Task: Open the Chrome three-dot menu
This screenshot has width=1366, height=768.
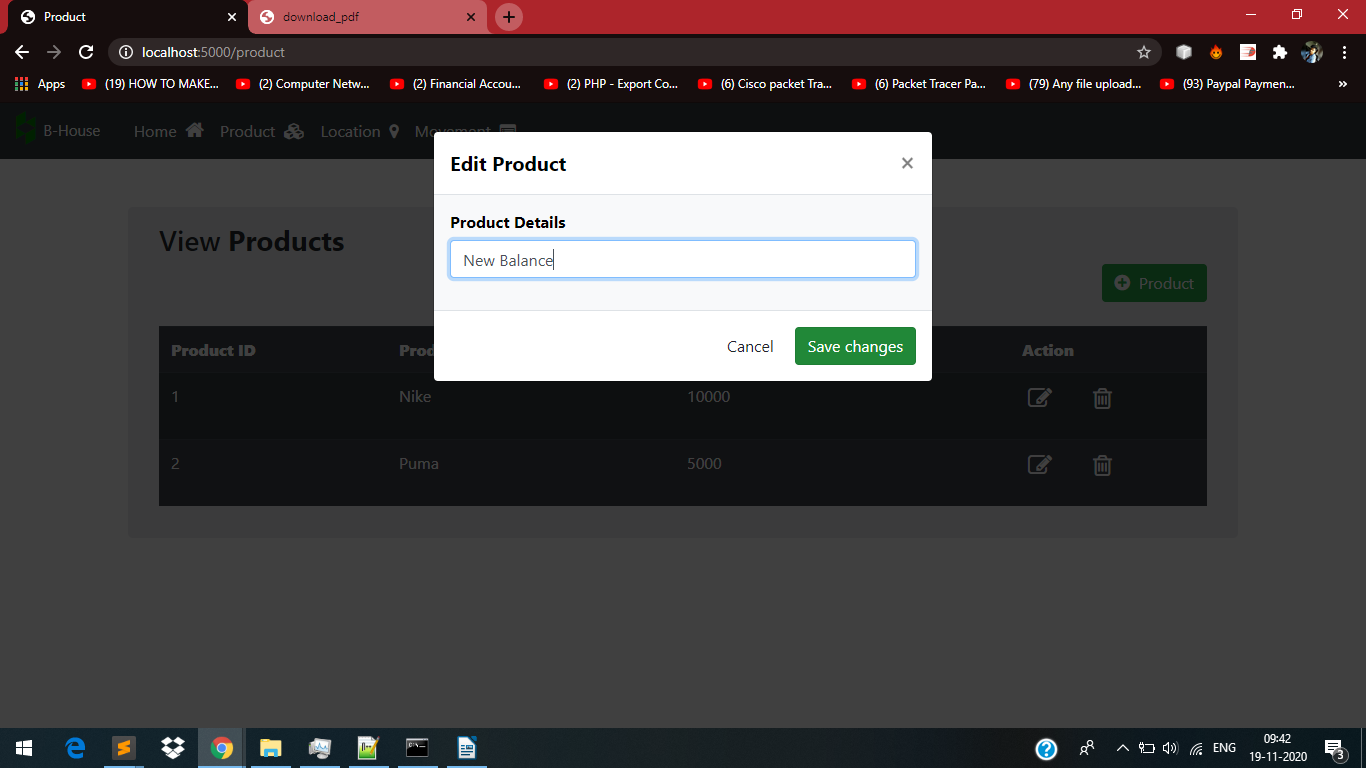Action: point(1344,52)
